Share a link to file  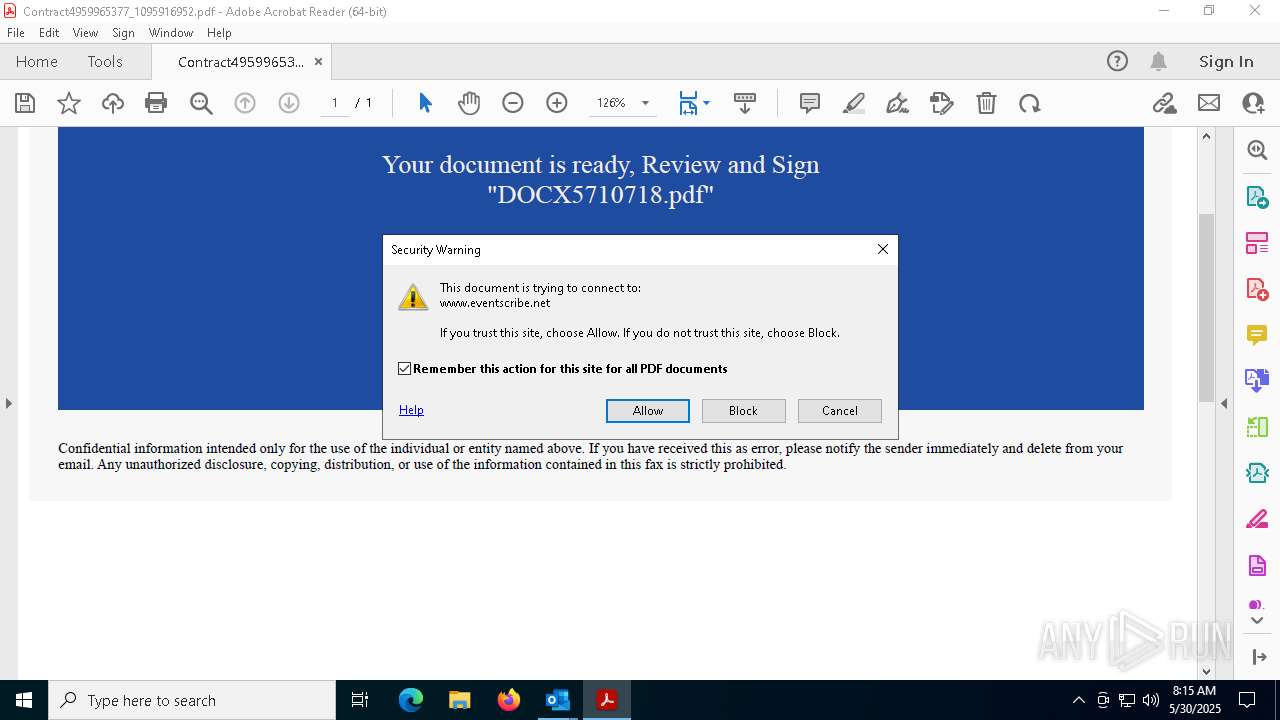click(x=1164, y=103)
